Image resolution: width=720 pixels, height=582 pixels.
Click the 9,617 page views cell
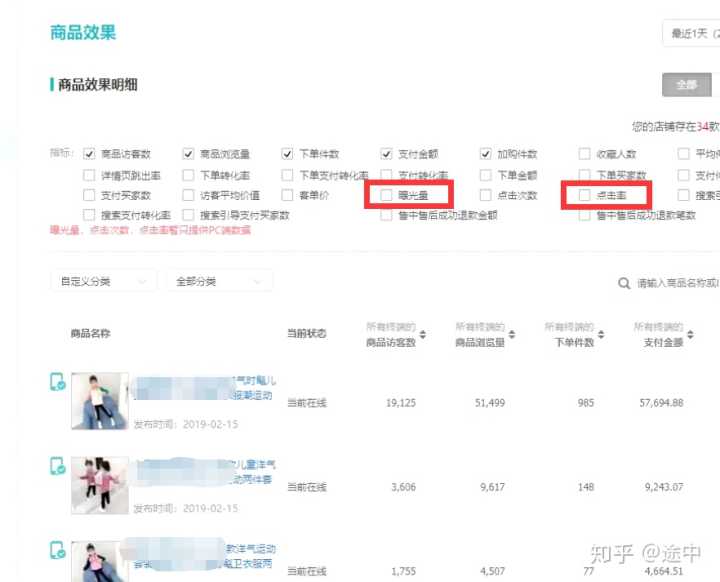point(493,487)
